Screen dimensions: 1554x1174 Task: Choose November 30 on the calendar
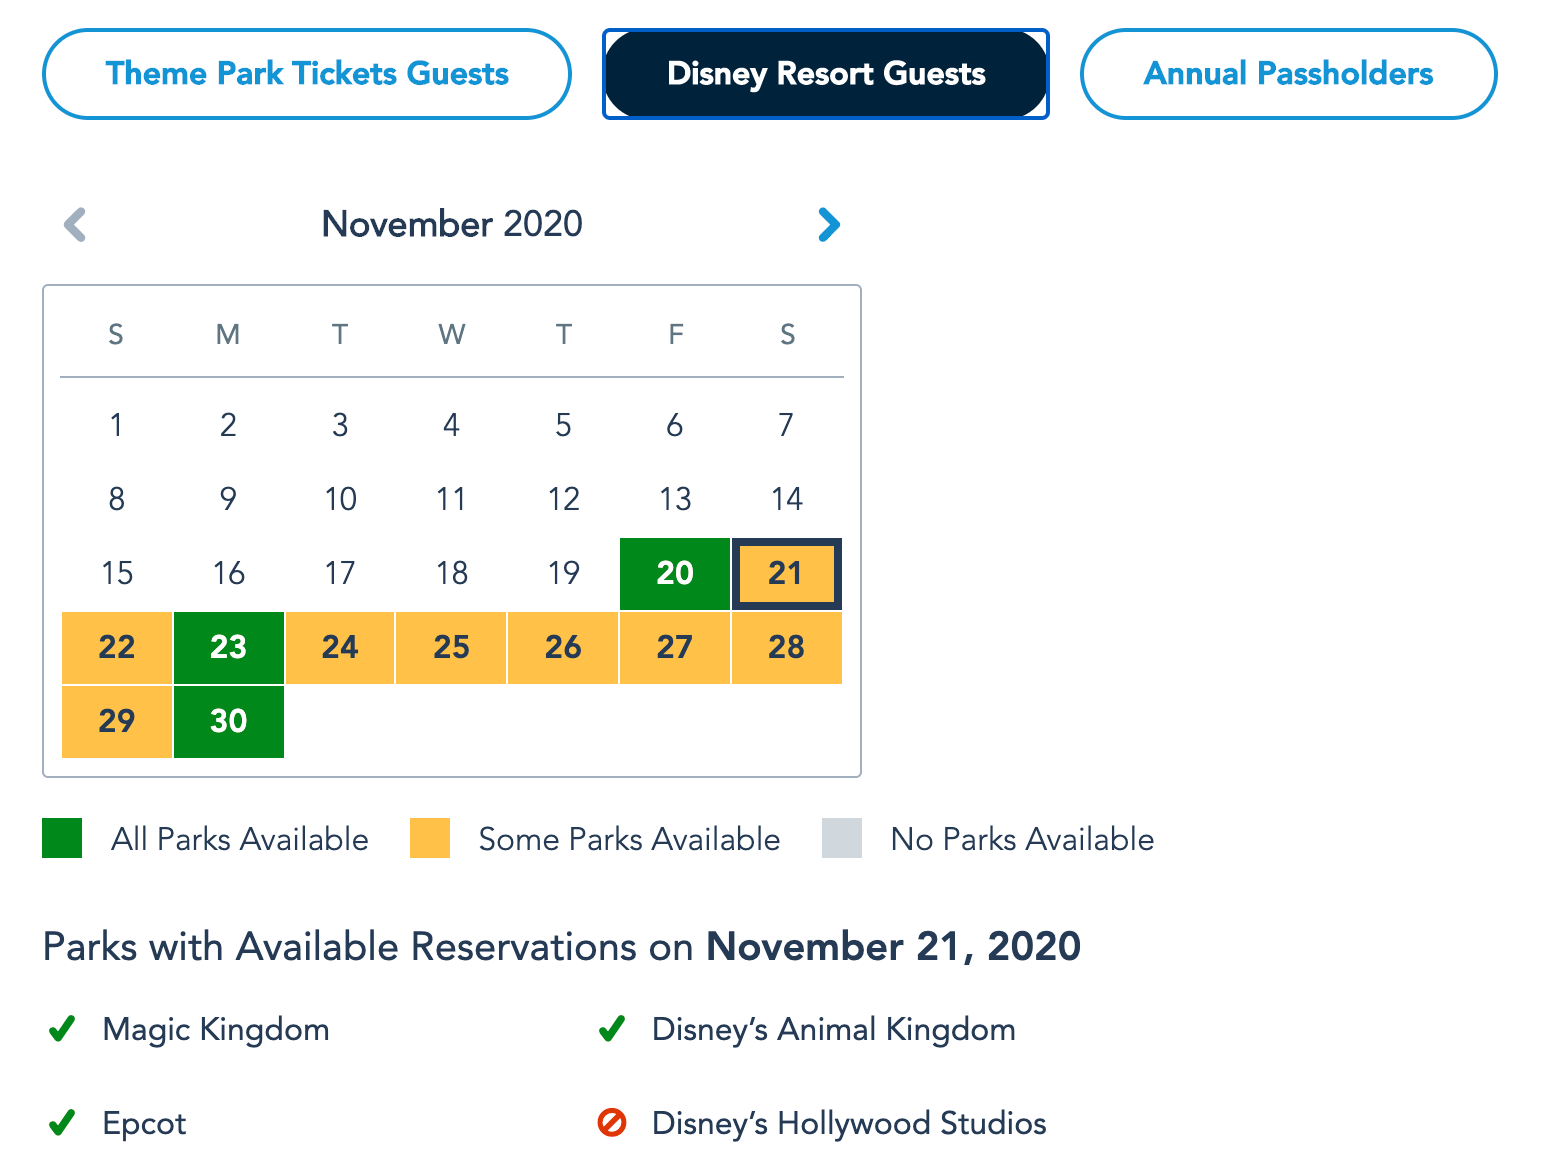click(228, 721)
